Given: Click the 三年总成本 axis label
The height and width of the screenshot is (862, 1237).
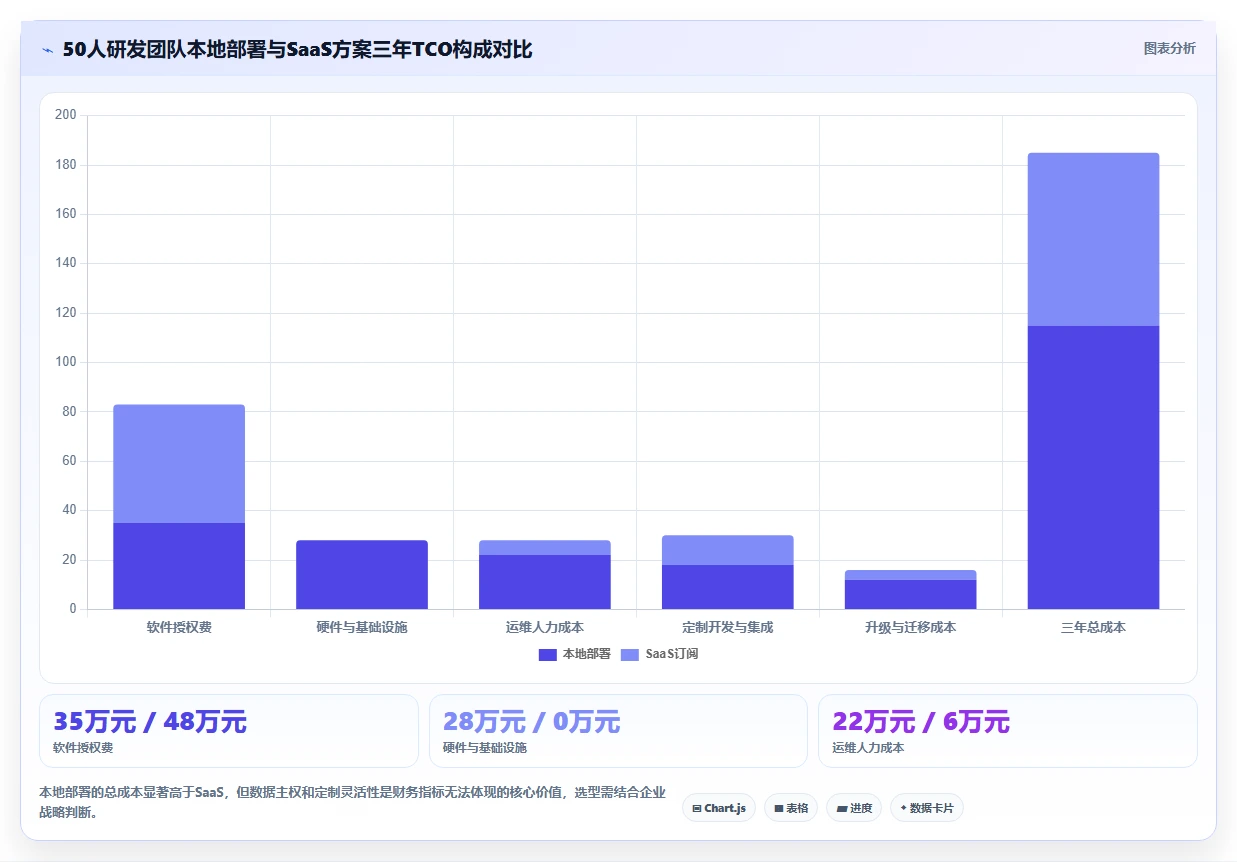Looking at the screenshot, I should pyautogui.click(x=1094, y=628).
